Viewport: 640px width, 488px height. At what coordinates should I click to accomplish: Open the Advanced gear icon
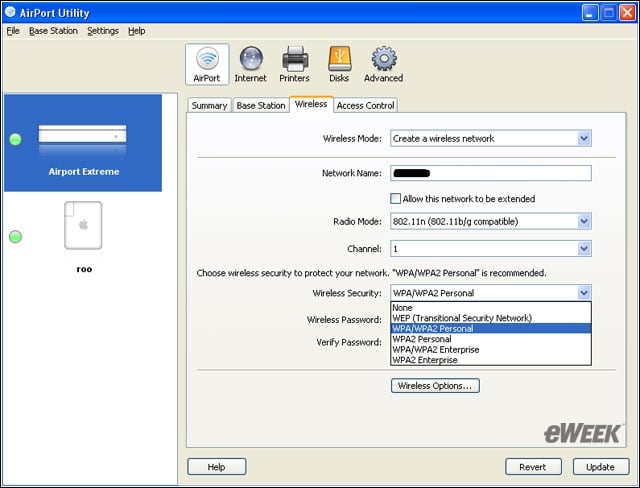[x=384, y=64]
